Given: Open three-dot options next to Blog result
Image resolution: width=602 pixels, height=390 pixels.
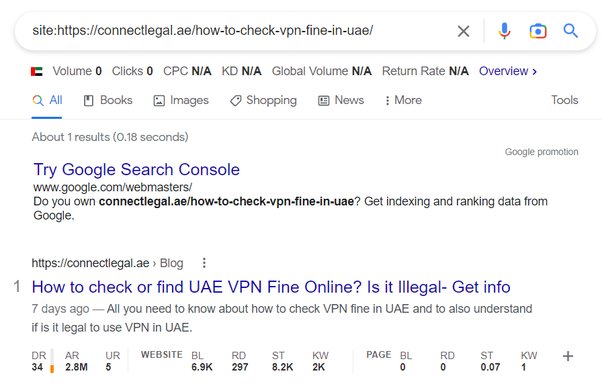Looking at the screenshot, I should tap(204, 263).
